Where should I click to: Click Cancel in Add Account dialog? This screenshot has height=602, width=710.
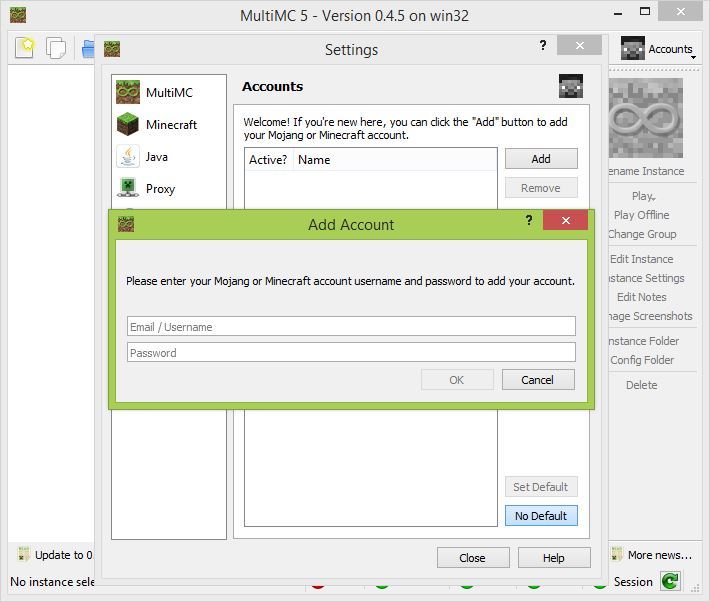(x=538, y=380)
